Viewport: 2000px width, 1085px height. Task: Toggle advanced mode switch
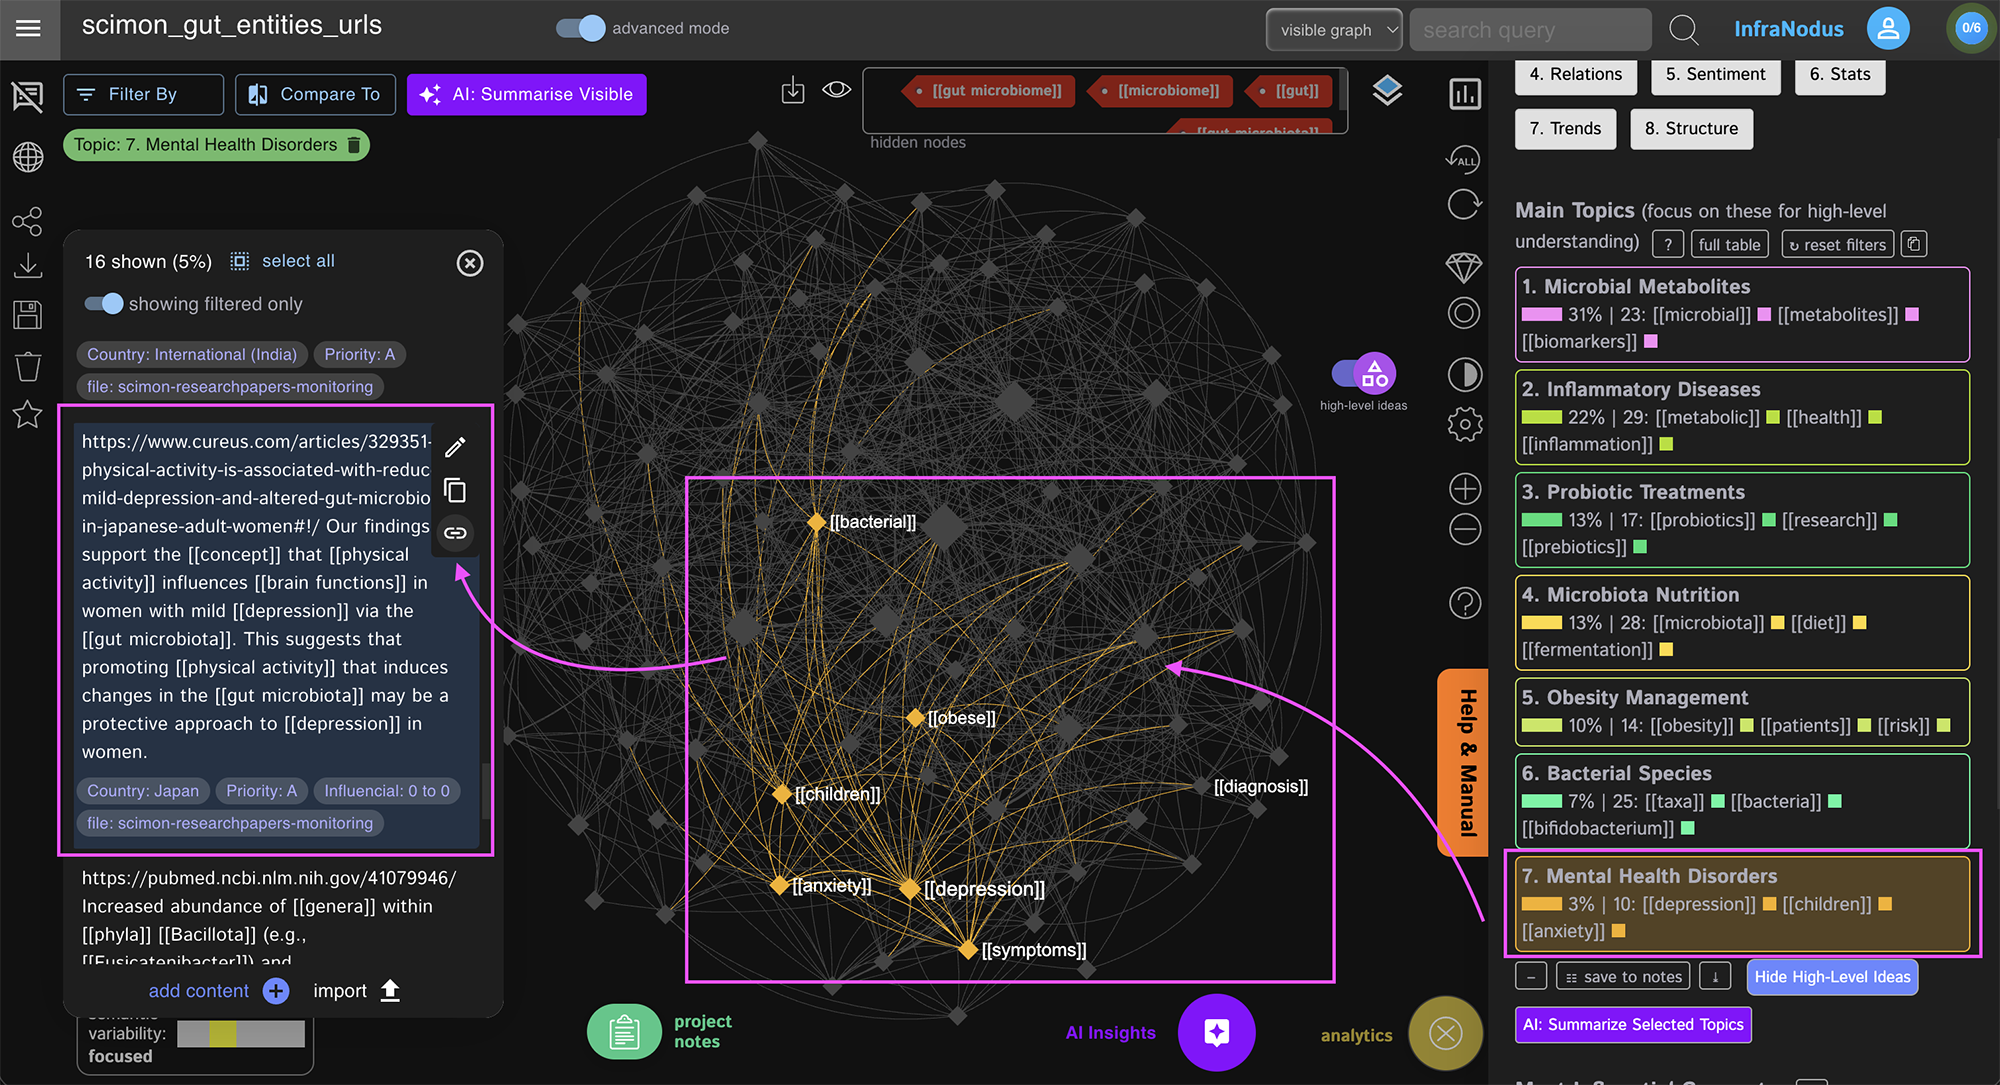pos(581,28)
